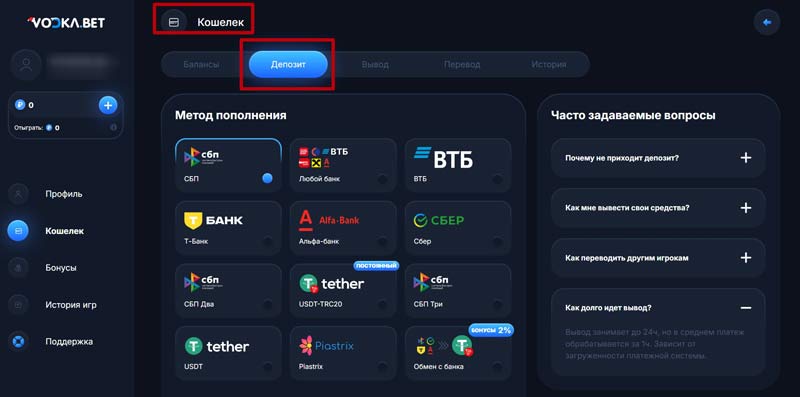Click the wallet card icon in header

174,22
